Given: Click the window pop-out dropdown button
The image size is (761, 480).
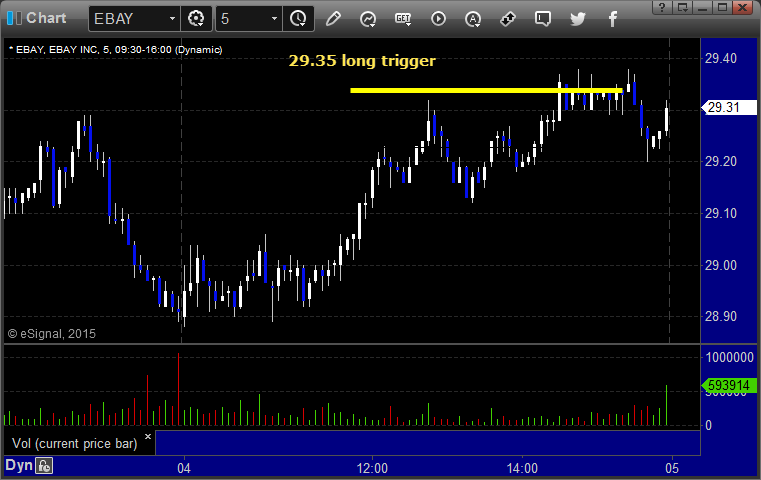Looking at the screenshot, I should point(682,7).
